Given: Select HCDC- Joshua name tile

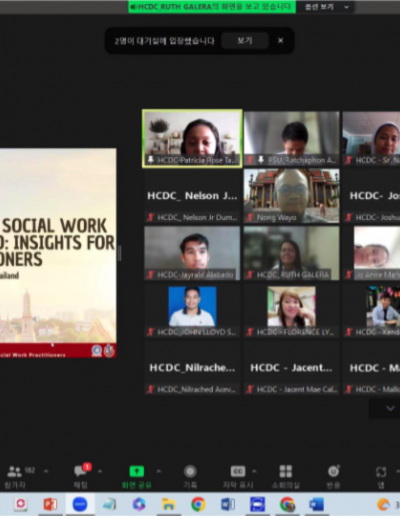Looking at the screenshot, I should (372, 196).
